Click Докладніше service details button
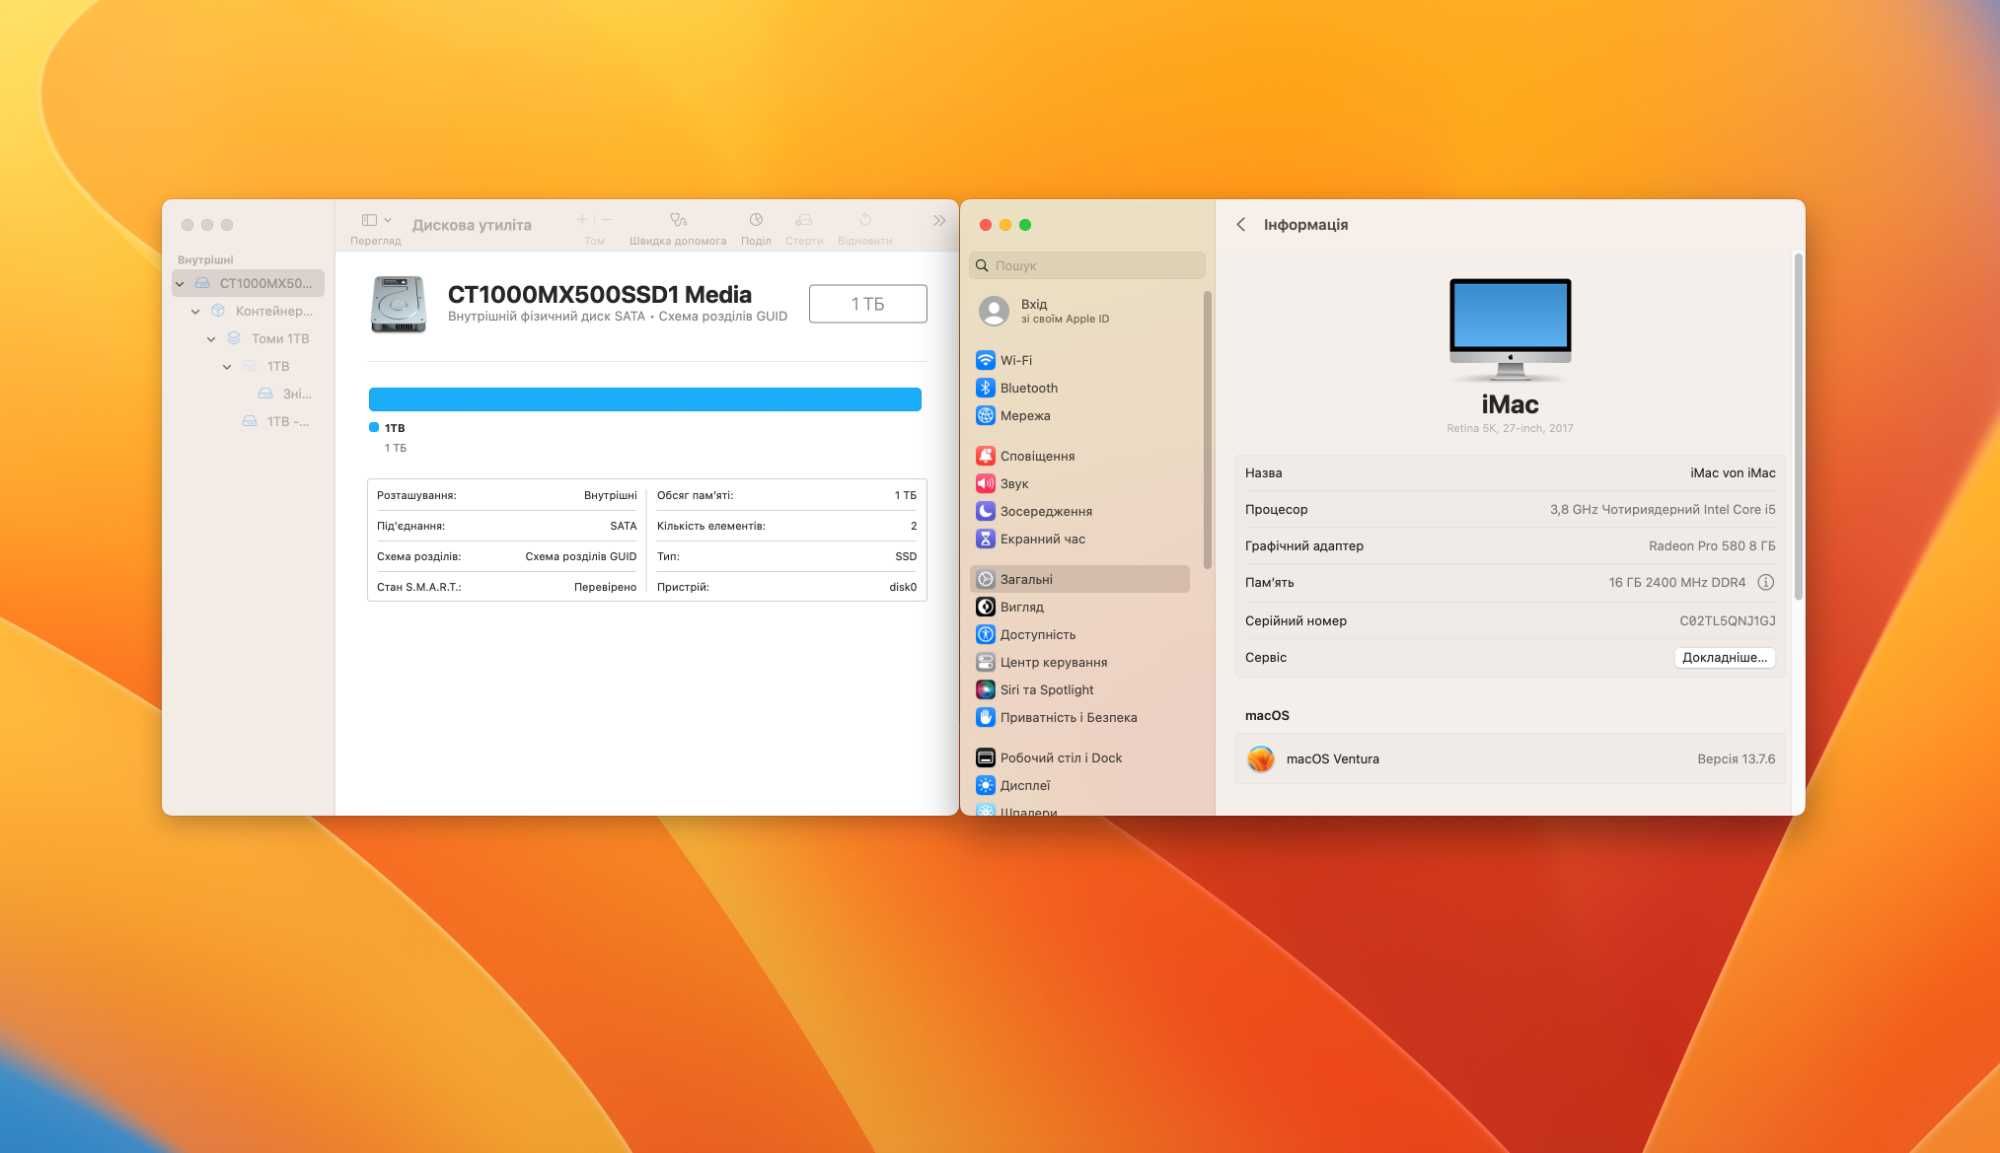The height and width of the screenshot is (1153, 2000). pyautogui.click(x=1725, y=658)
